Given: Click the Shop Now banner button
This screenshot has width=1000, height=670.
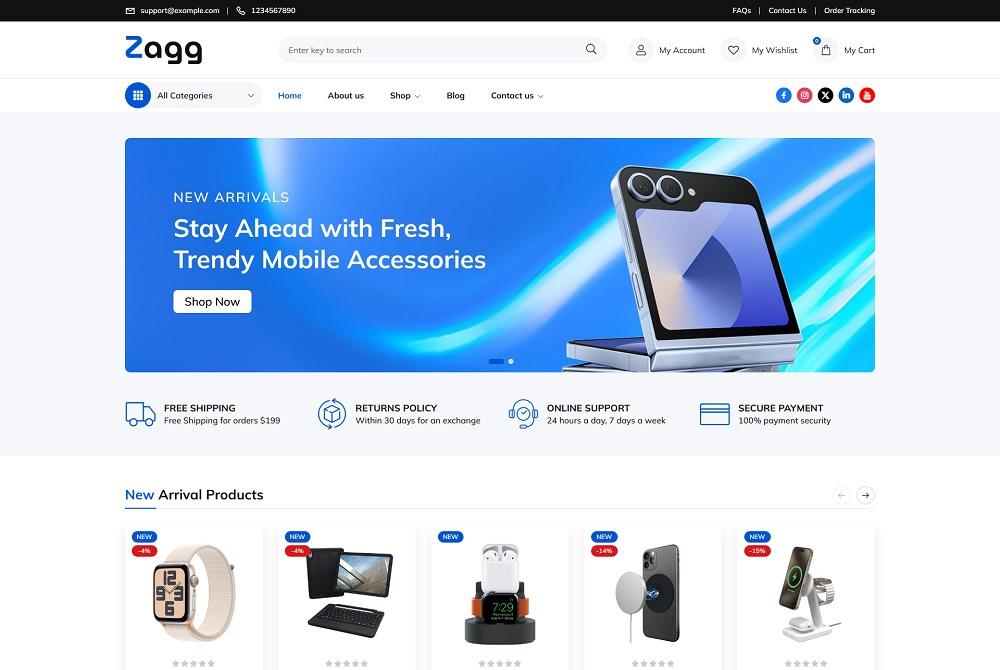Looking at the screenshot, I should pos(212,302).
